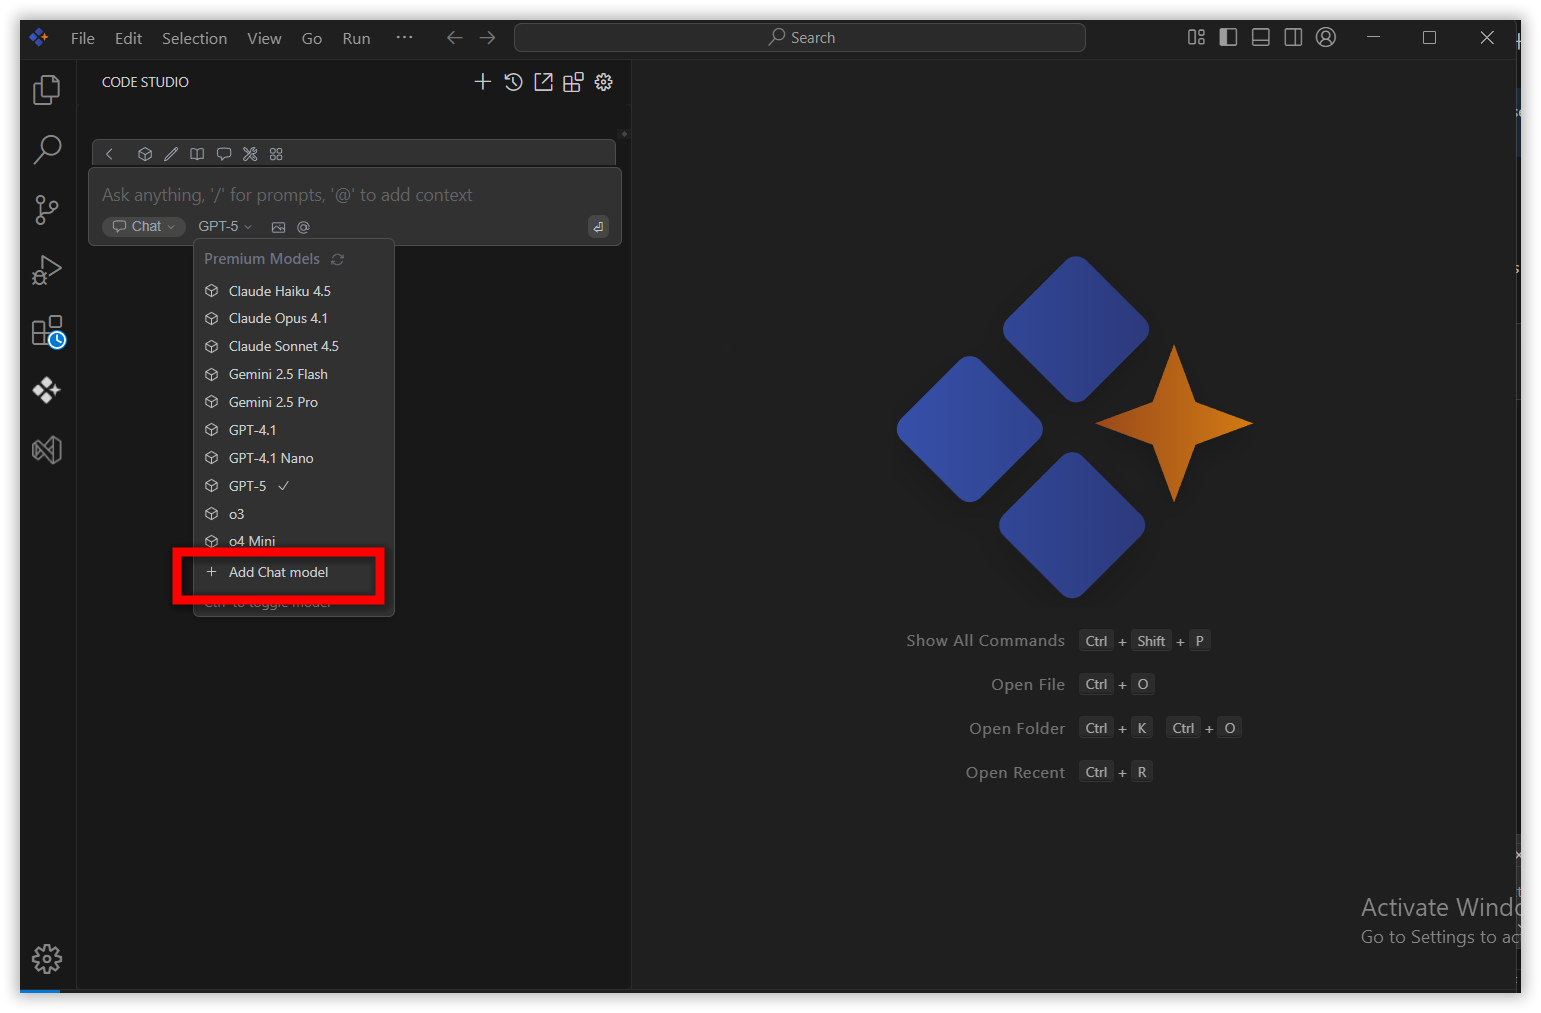Click the chat history clock icon

point(513,82)
